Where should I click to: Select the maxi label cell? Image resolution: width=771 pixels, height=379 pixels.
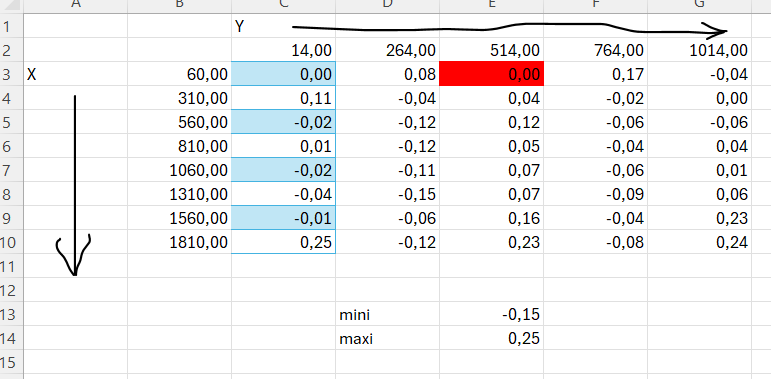[x=387, y=338]
